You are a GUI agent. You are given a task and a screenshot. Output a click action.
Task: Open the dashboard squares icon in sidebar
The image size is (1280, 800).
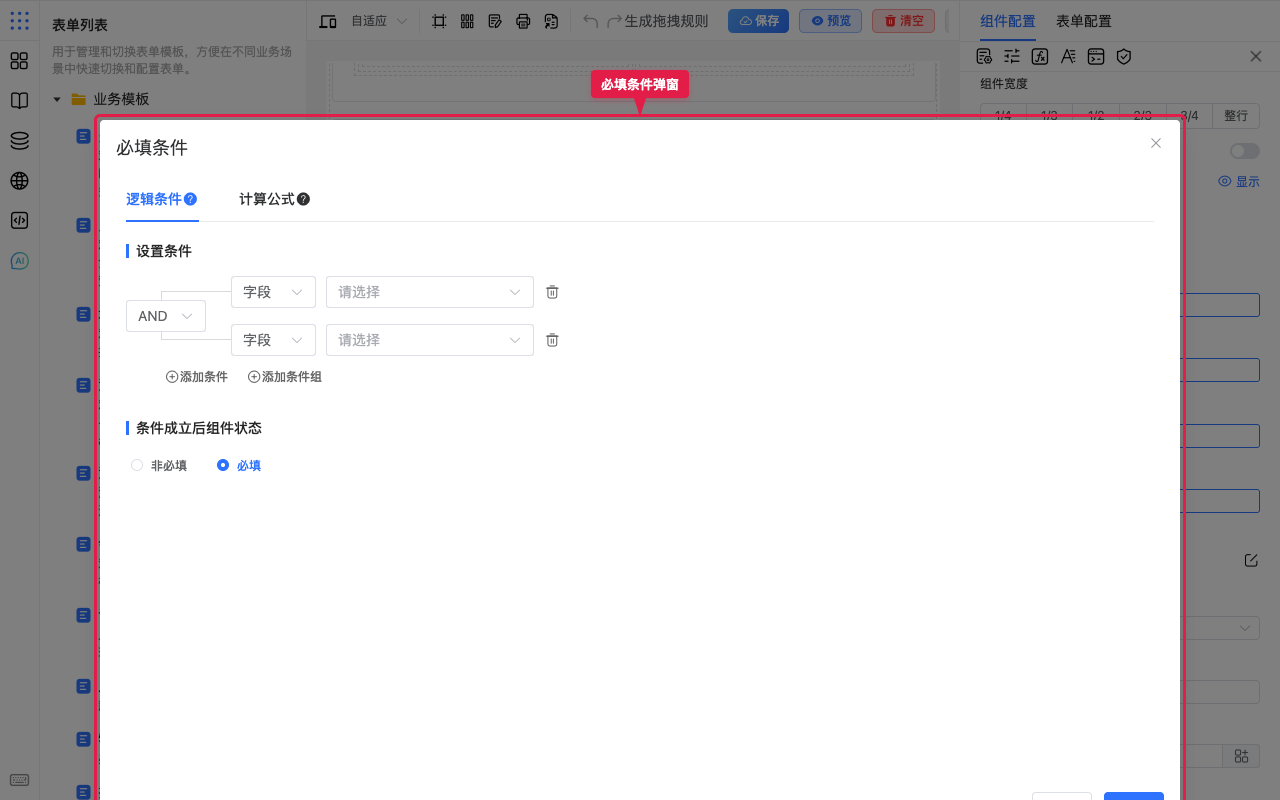19,61
